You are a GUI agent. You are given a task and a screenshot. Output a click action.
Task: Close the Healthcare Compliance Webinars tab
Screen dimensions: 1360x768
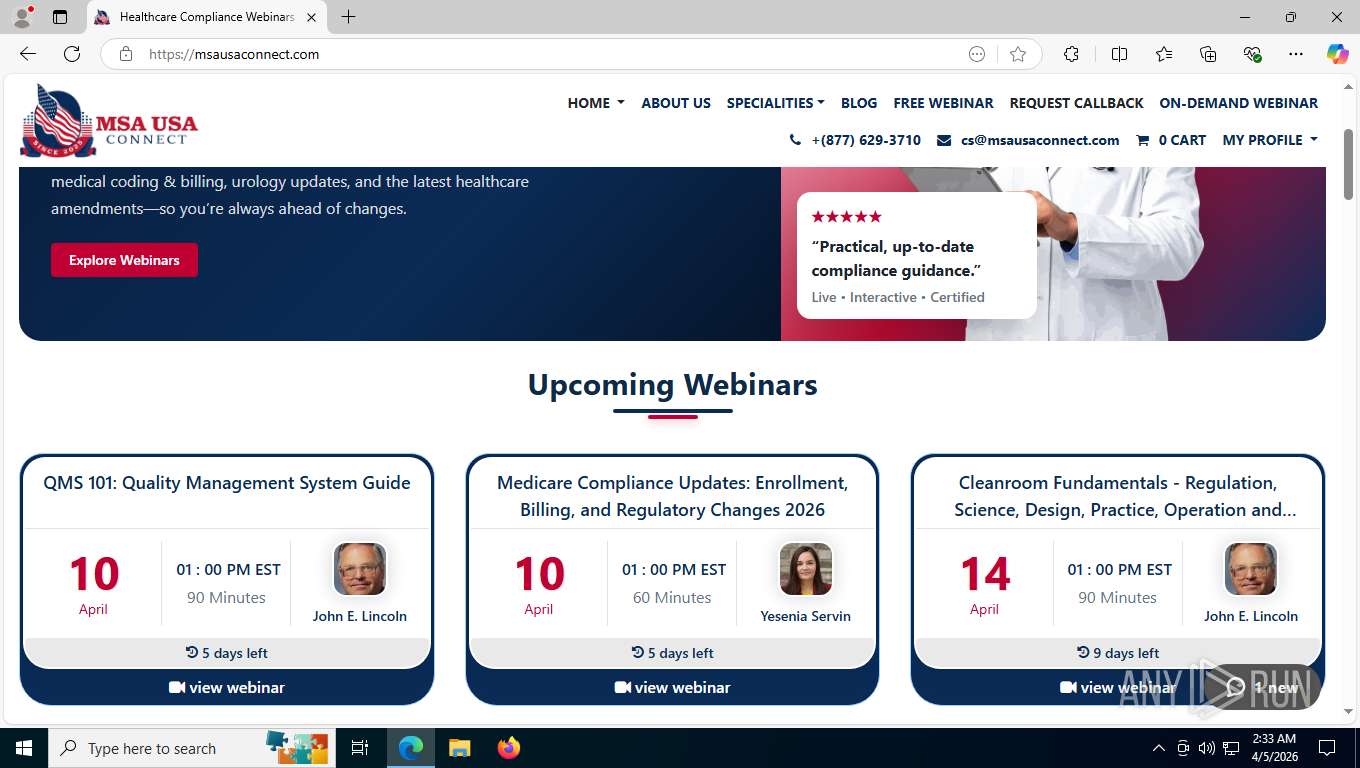coord(311,17)
